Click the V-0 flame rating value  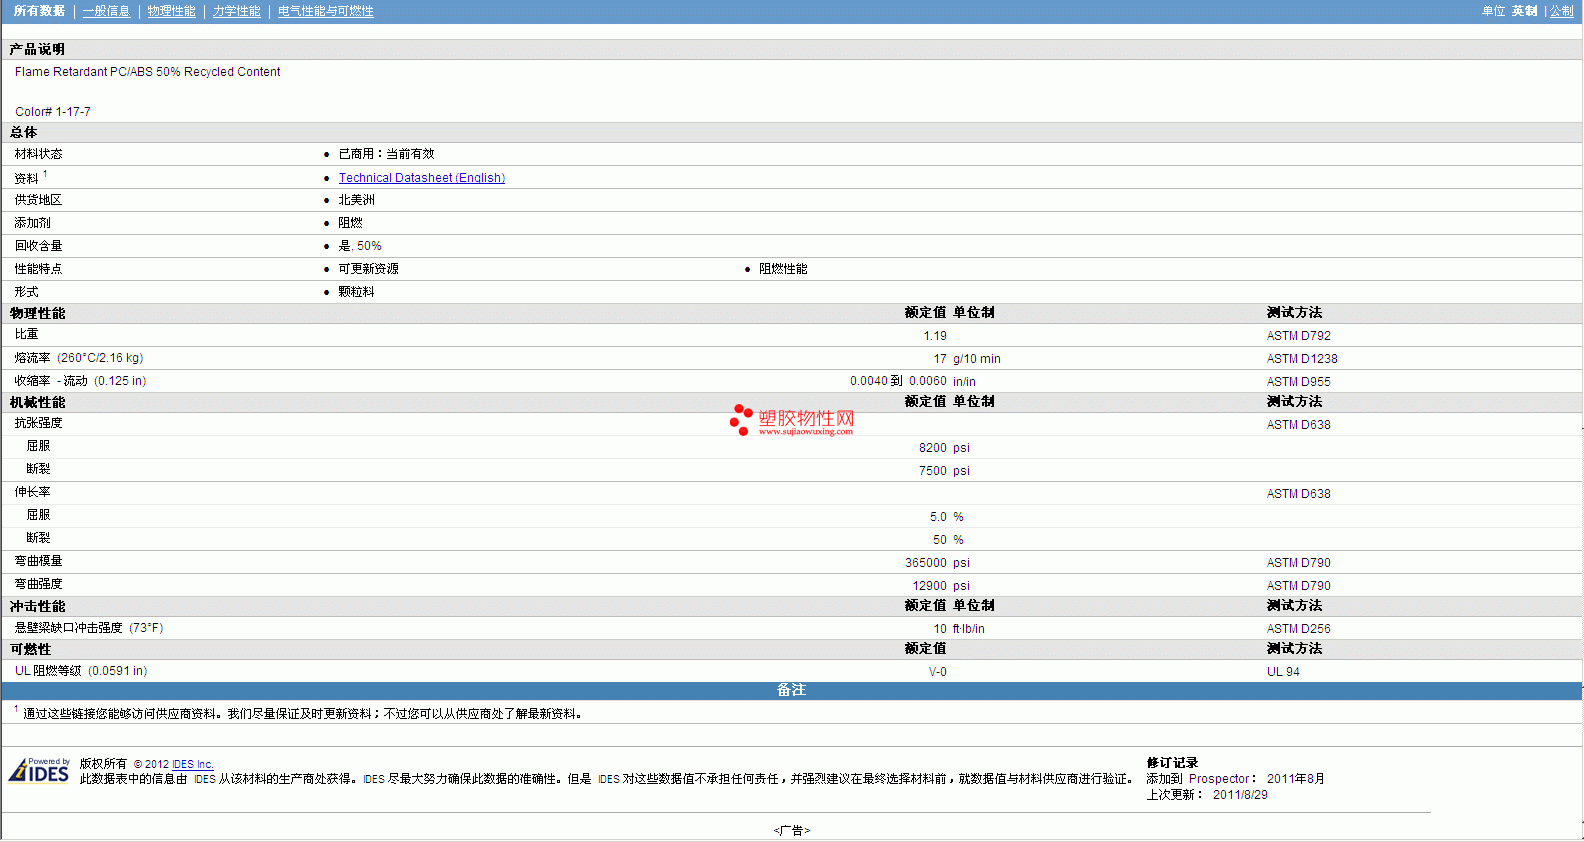937,672
